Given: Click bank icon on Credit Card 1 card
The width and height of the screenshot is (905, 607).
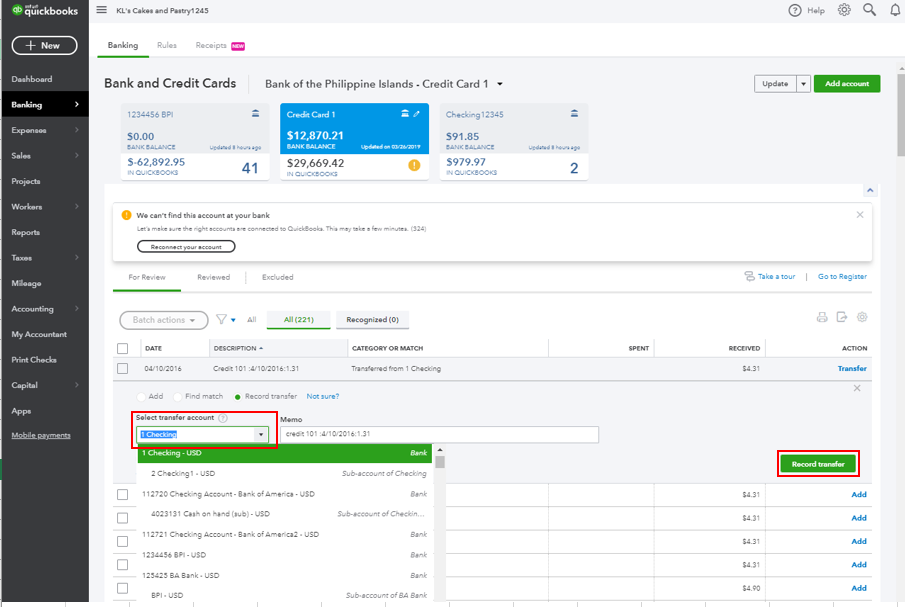Looking at the screenshot, I should tap(405, 114).
